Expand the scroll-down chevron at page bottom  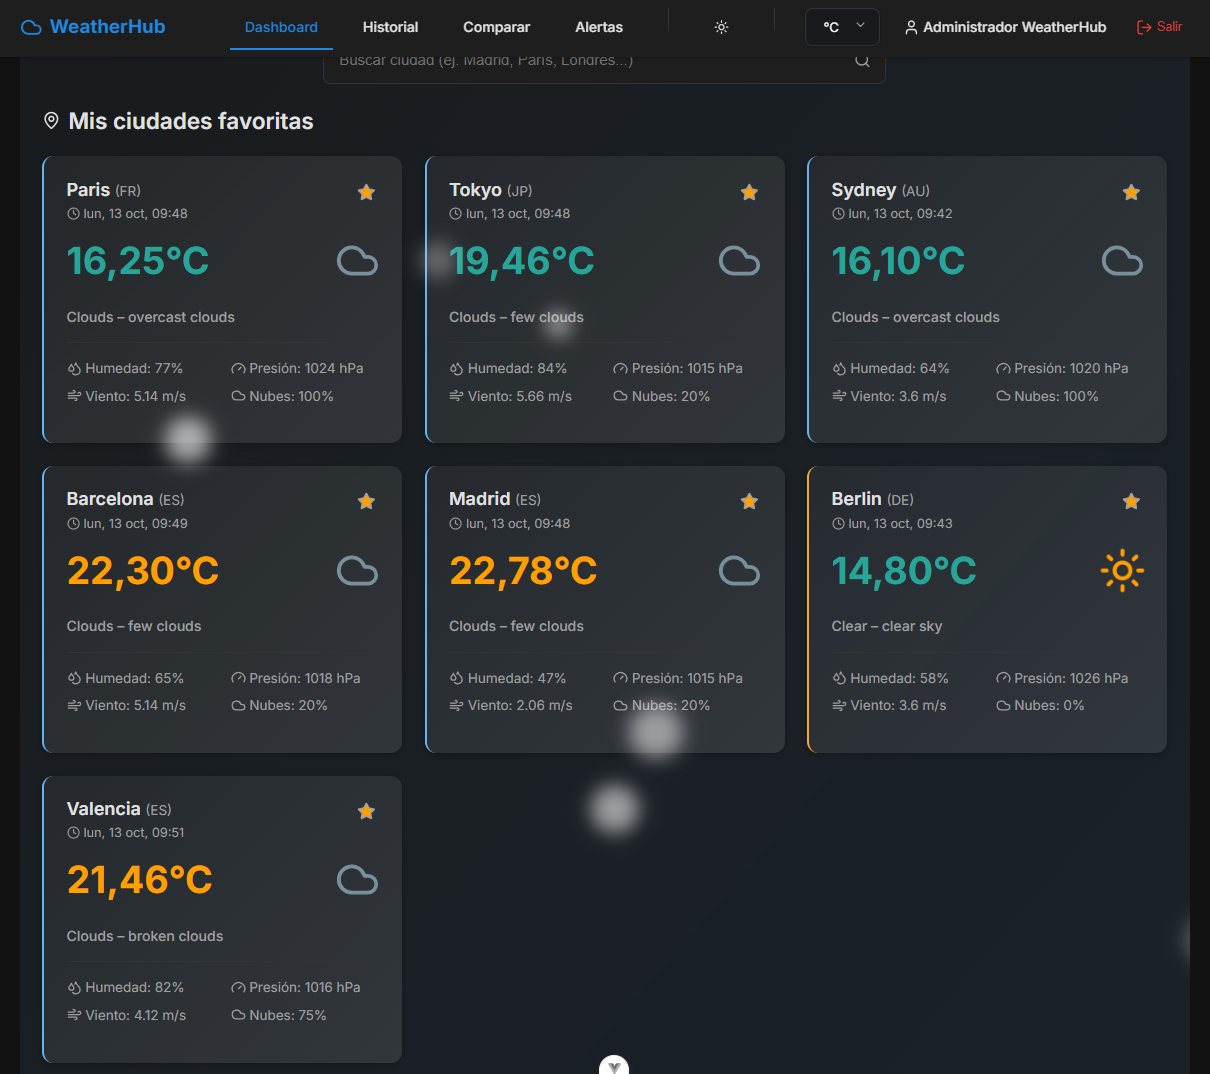click(613, 1065)
